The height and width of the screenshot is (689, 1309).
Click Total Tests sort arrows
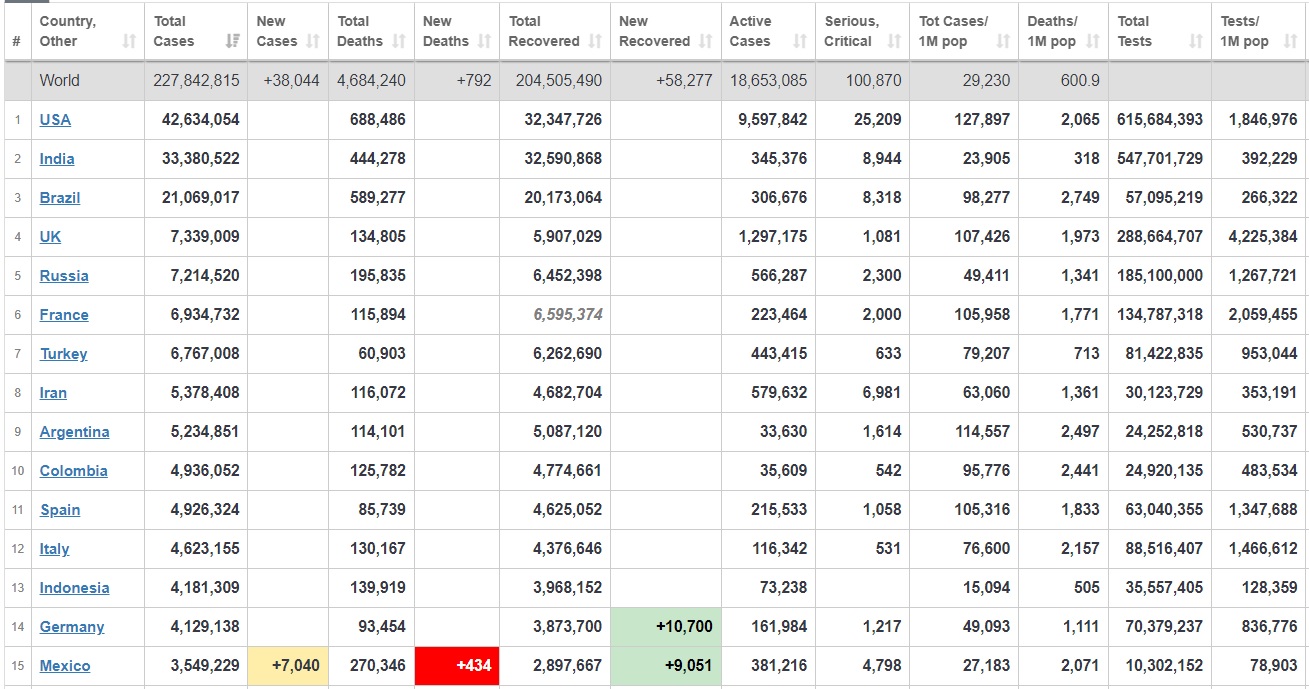click(1196, 42)
